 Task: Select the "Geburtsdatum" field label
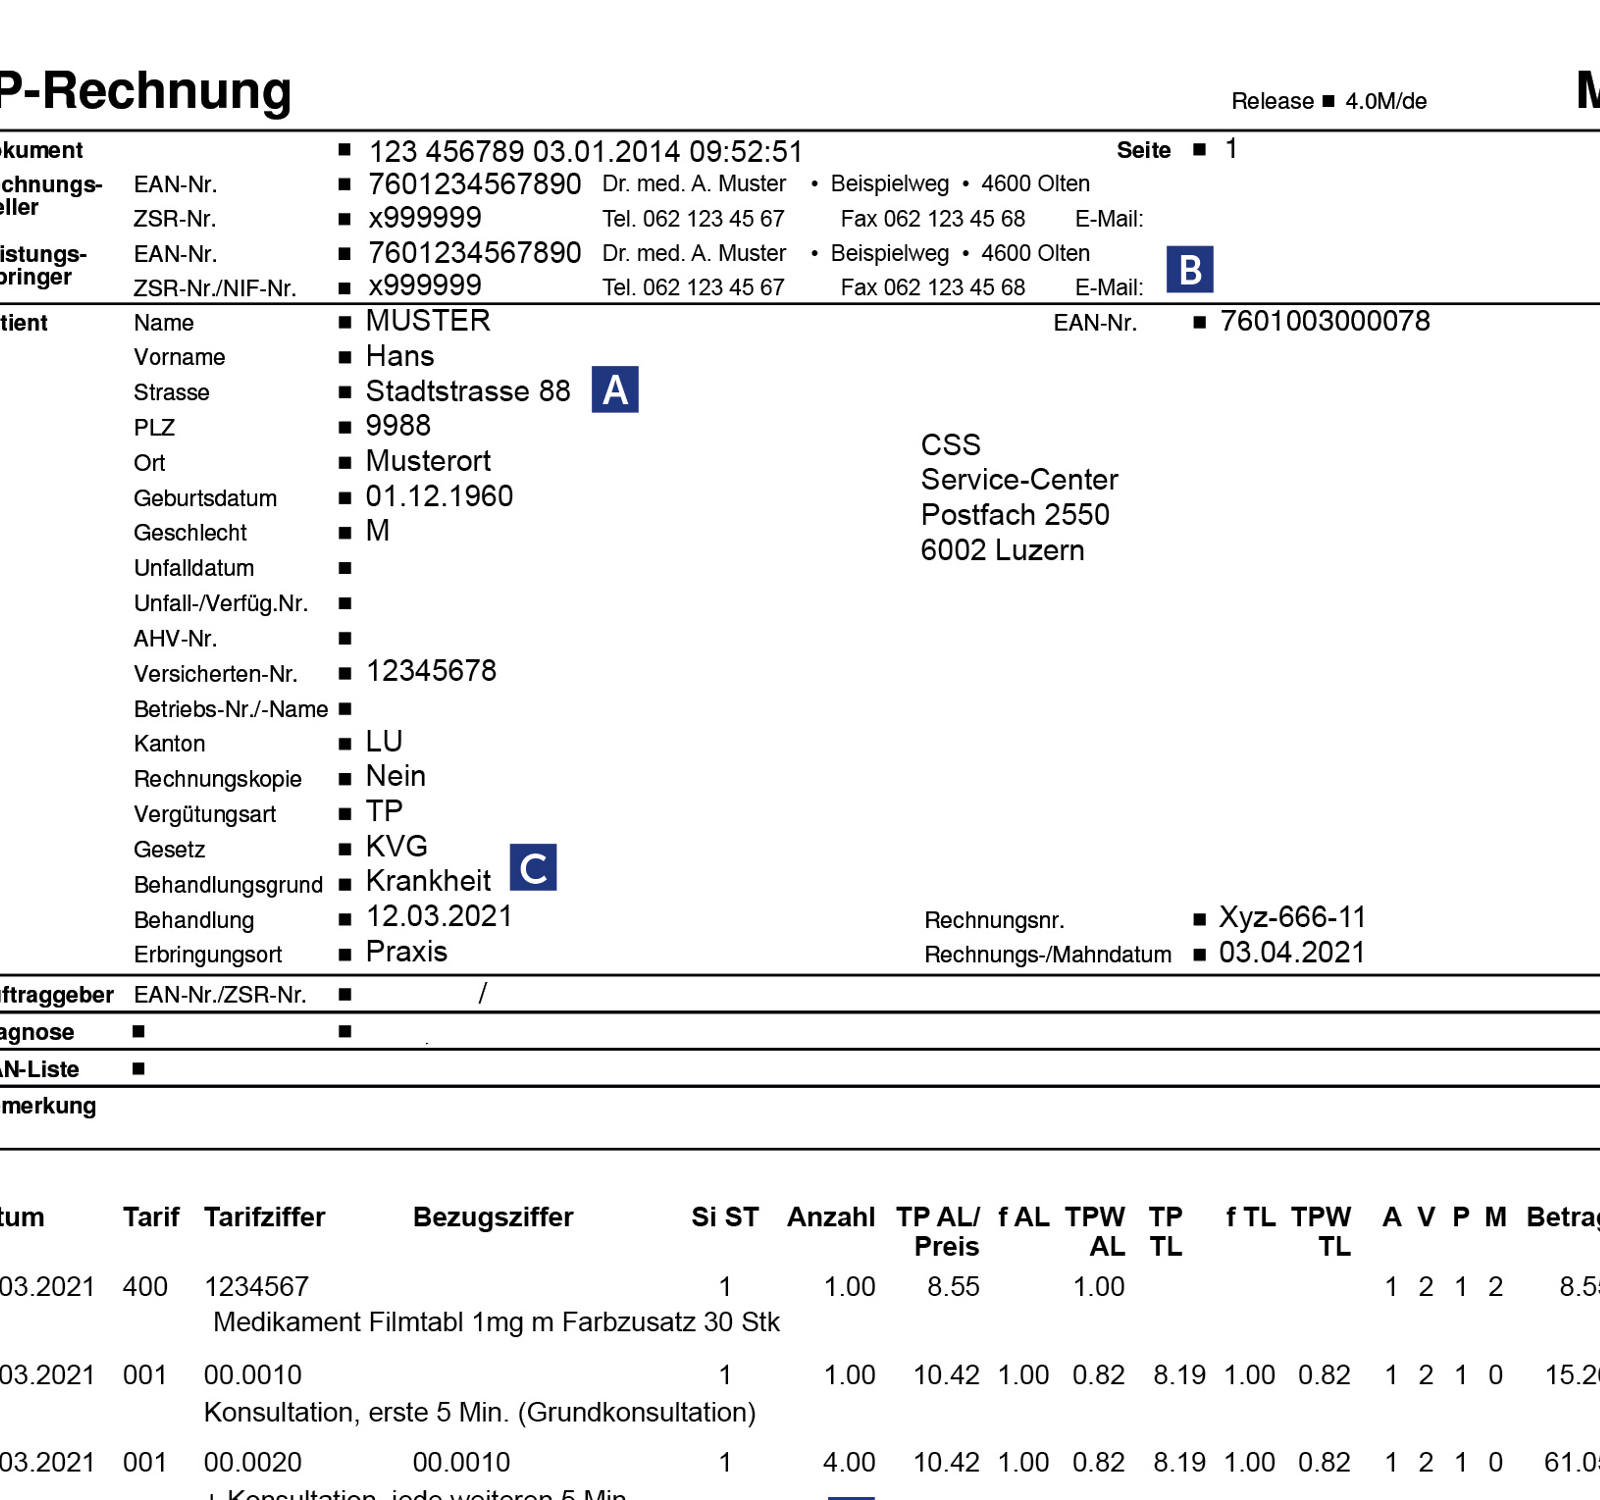coord(205,498)
